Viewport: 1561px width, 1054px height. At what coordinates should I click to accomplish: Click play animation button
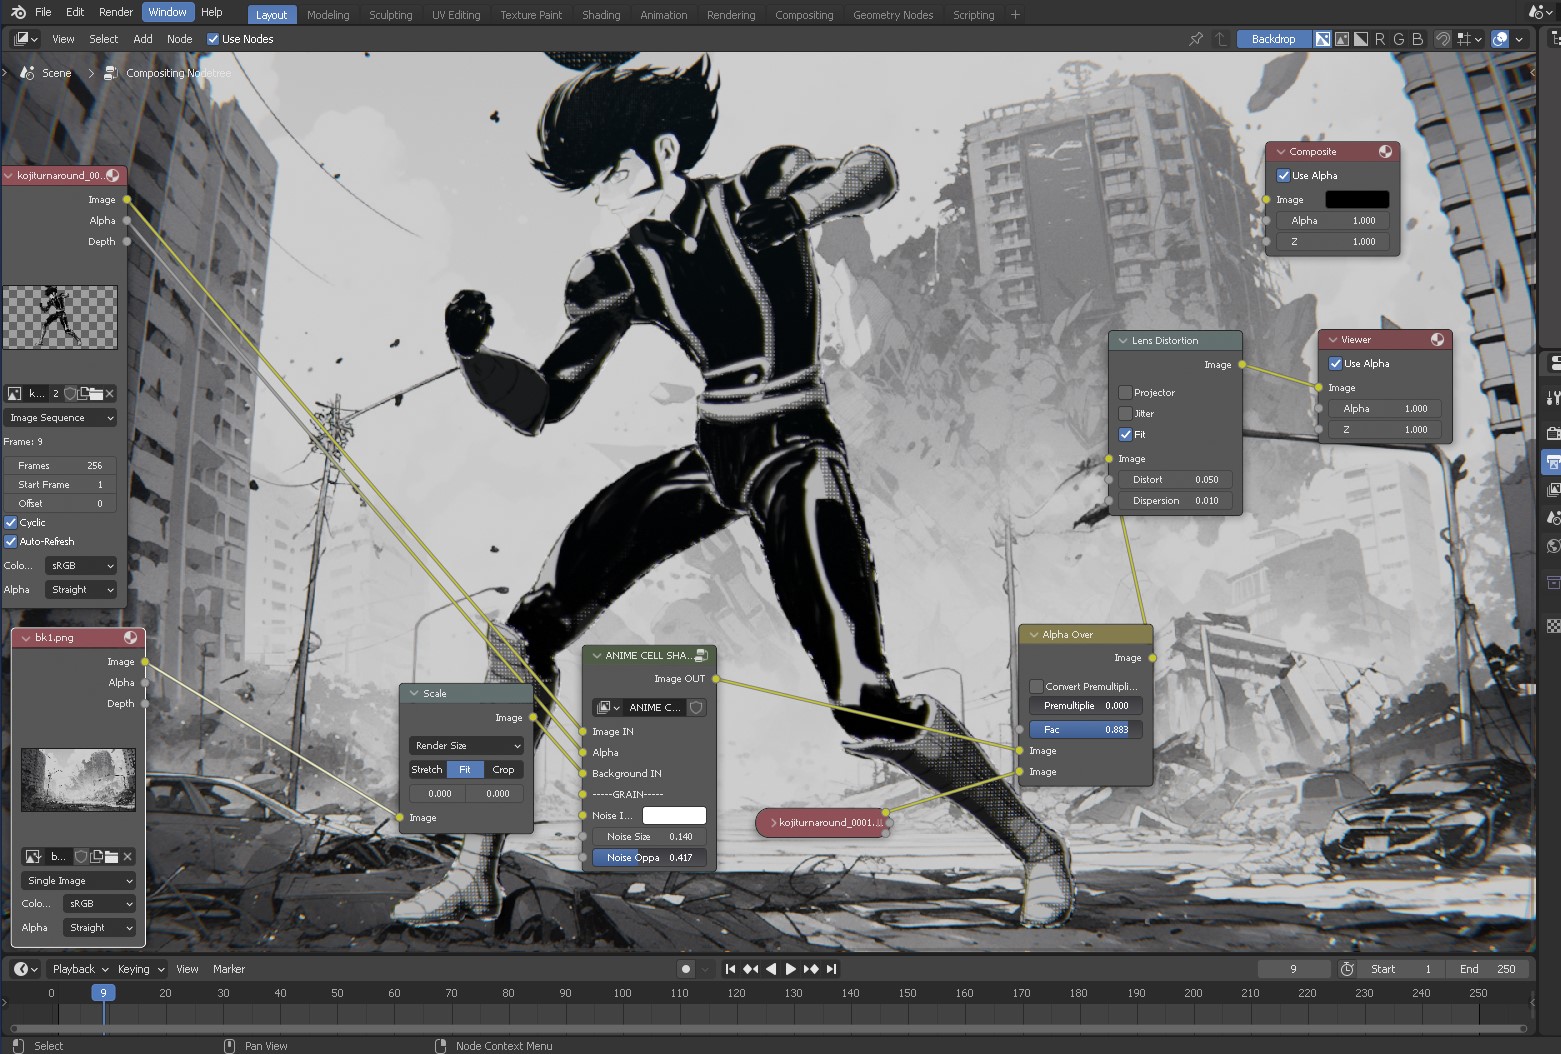(791, 968)
